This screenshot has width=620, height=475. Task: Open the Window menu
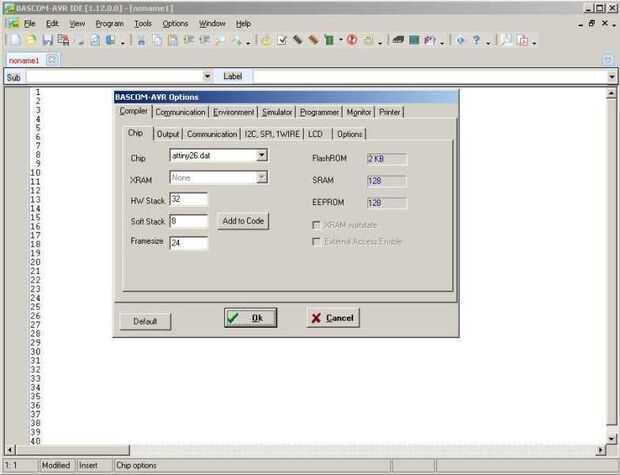click(212, 24)
